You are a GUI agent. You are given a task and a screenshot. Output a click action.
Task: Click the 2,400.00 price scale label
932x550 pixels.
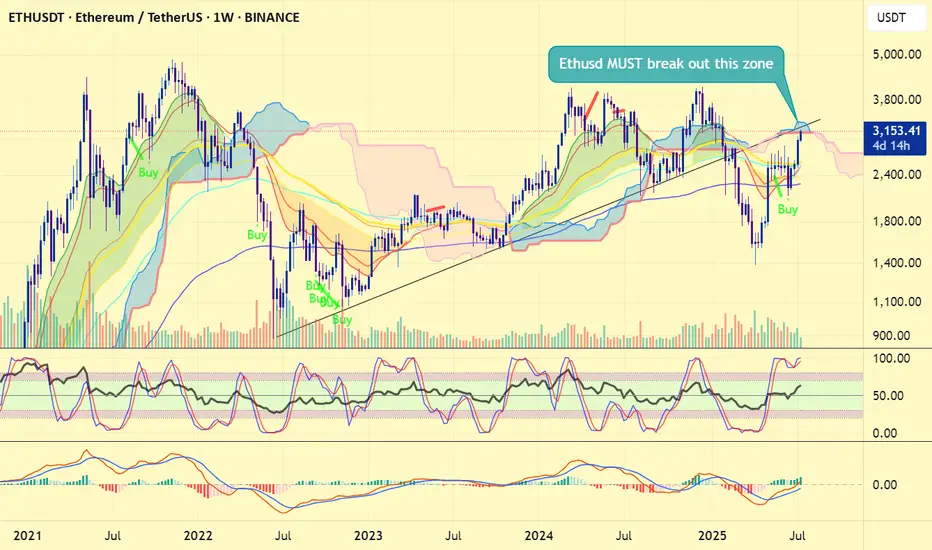(896, 174)
